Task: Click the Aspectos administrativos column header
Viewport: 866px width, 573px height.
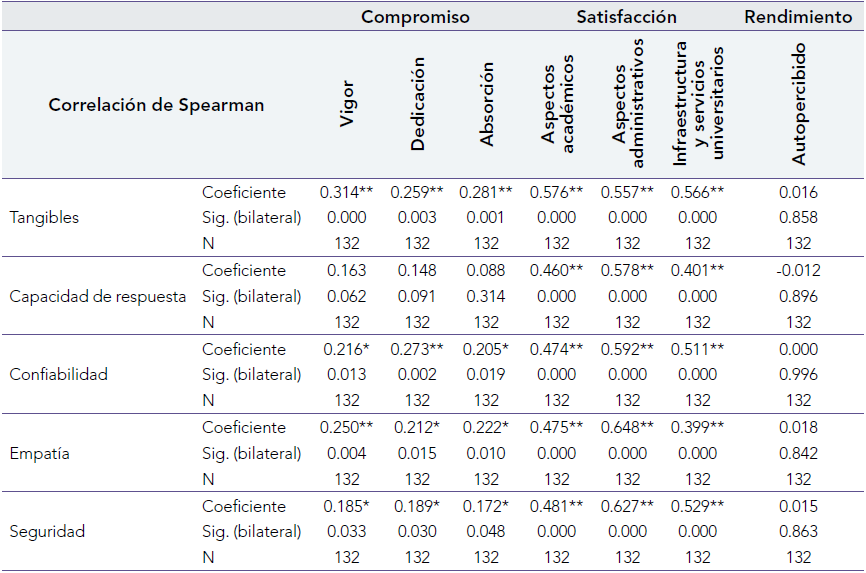Action: point(627,104)
